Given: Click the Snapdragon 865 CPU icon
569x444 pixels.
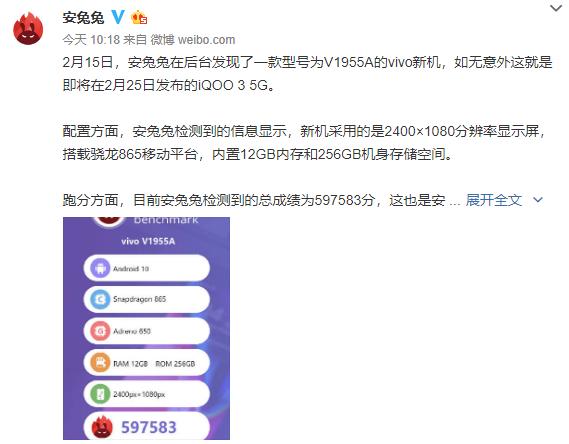Looking at the screenshot, I should click(x=100, y=299).
